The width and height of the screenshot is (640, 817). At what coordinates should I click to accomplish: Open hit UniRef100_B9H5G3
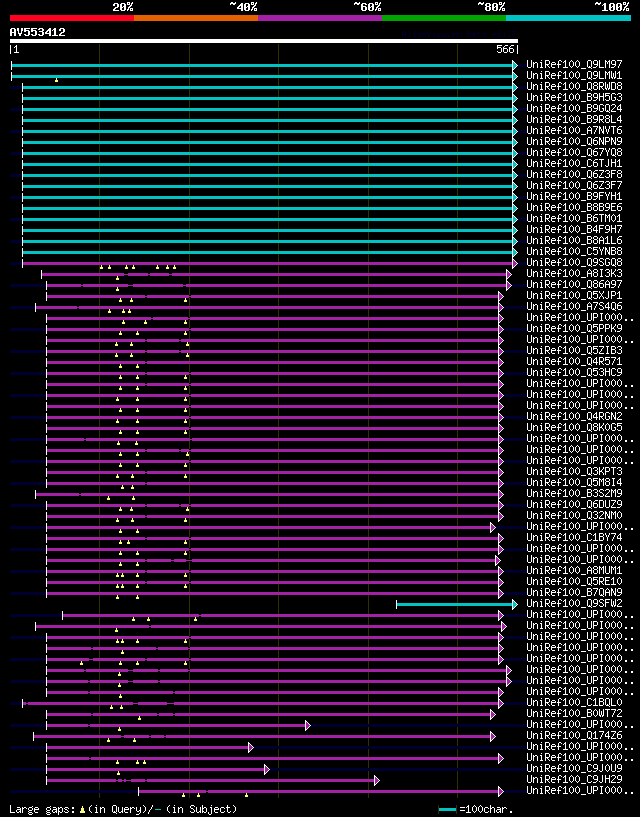click(574, 97)
